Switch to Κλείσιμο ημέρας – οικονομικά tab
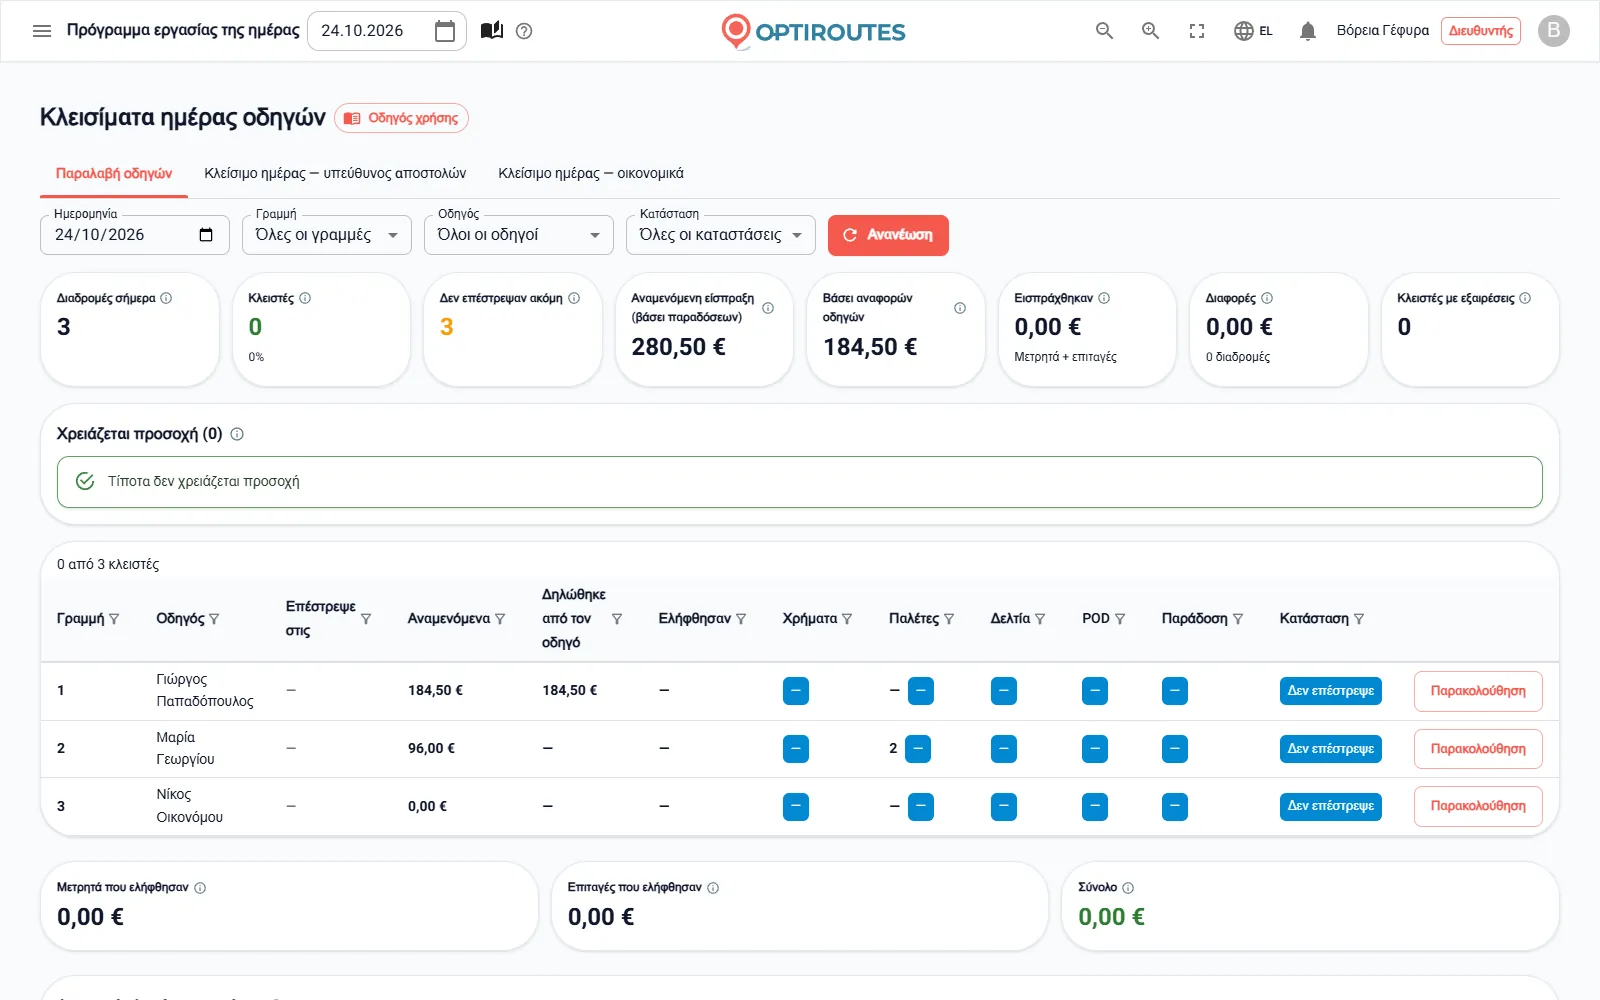Image resolution: width=1600 pixels, height=1000 pixels. point(591,173)
